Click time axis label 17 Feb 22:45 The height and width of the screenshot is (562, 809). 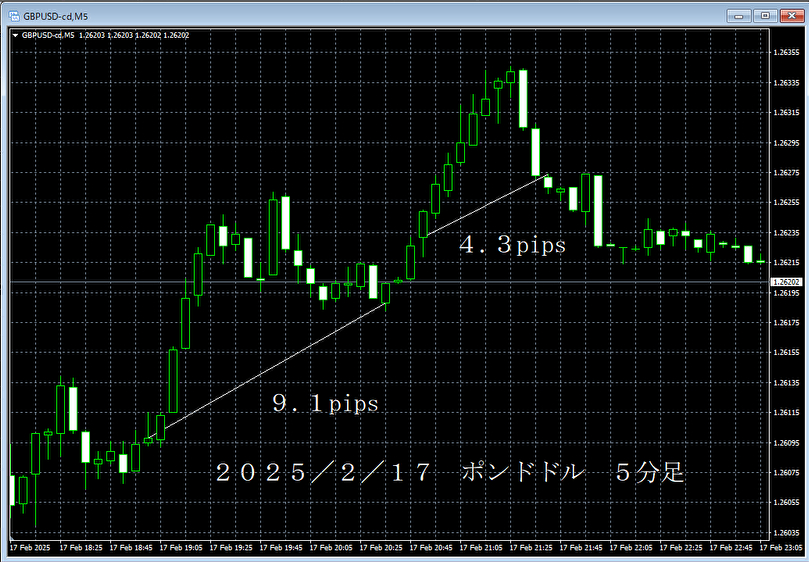point(732,548)
